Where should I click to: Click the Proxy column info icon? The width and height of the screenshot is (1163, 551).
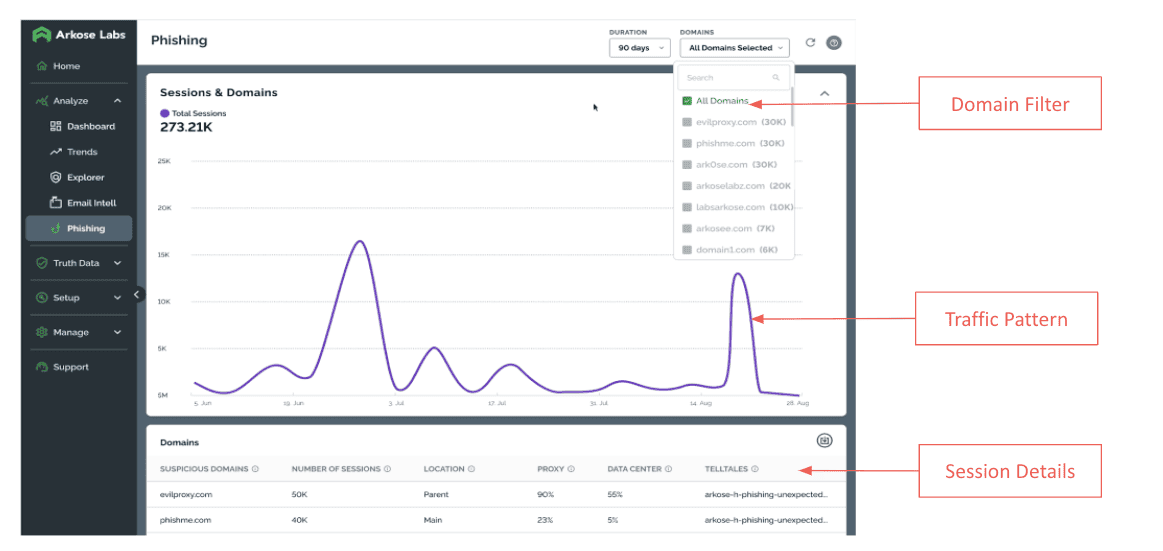click(571, 469)
